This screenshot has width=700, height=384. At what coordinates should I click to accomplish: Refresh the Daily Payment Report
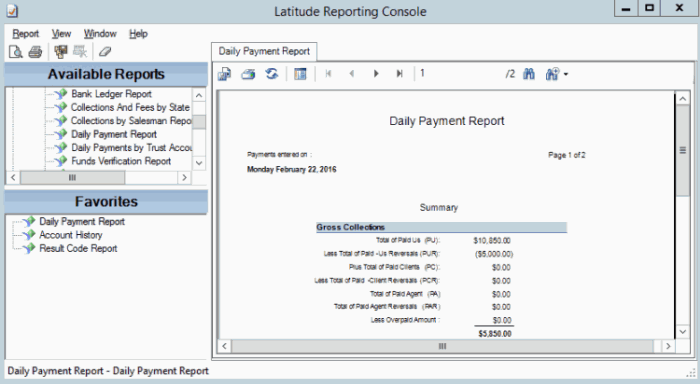pos(272,74)
